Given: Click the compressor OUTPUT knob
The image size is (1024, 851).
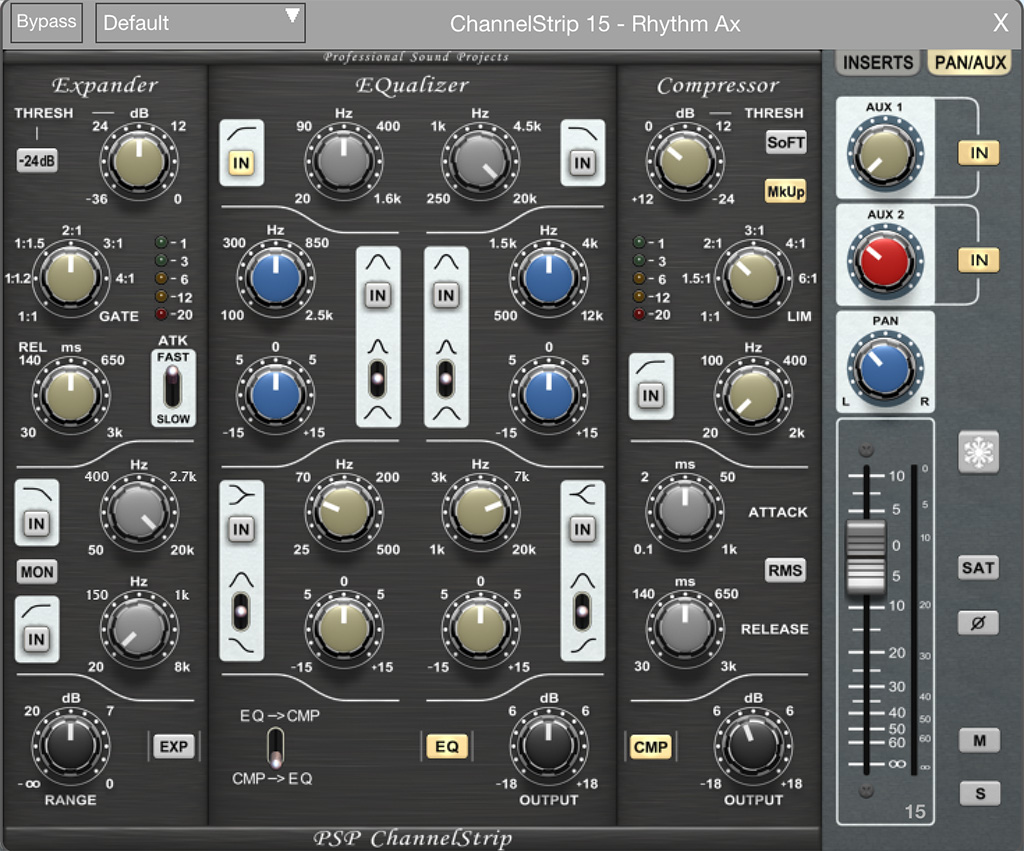Looking at the screenshot, I should [753, 747].
